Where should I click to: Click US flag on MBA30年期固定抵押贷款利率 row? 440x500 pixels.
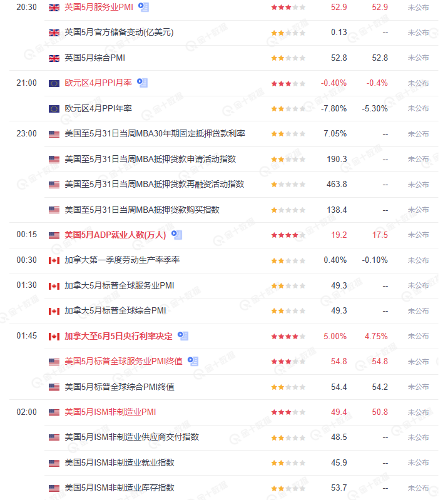[54, 134]
